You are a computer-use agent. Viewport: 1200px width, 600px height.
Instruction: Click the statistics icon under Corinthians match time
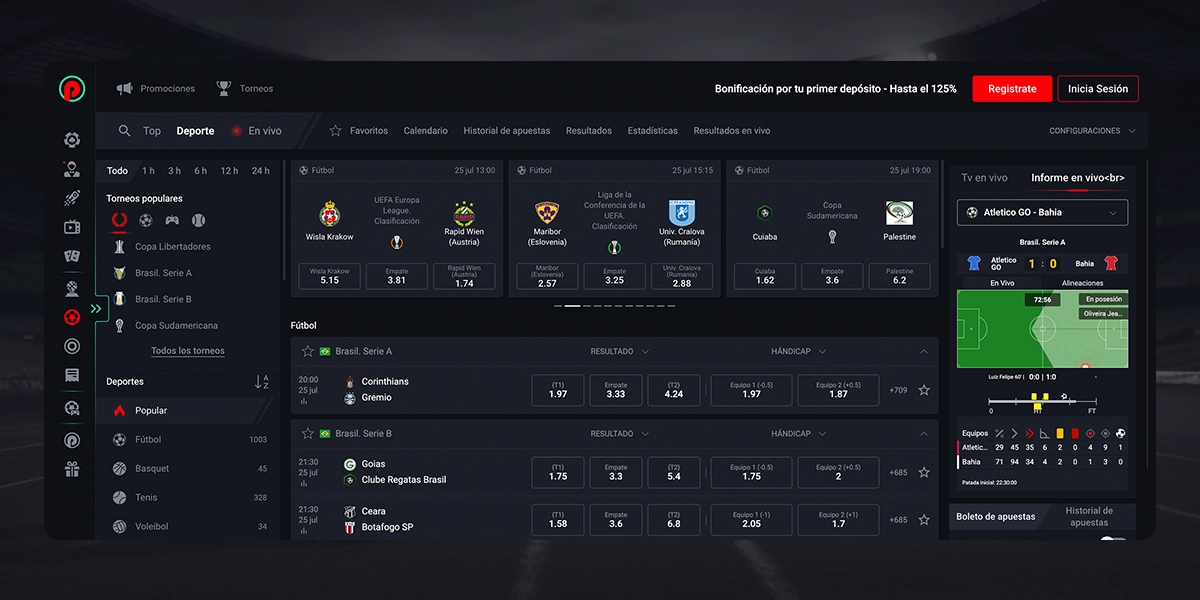click(303, 401)
